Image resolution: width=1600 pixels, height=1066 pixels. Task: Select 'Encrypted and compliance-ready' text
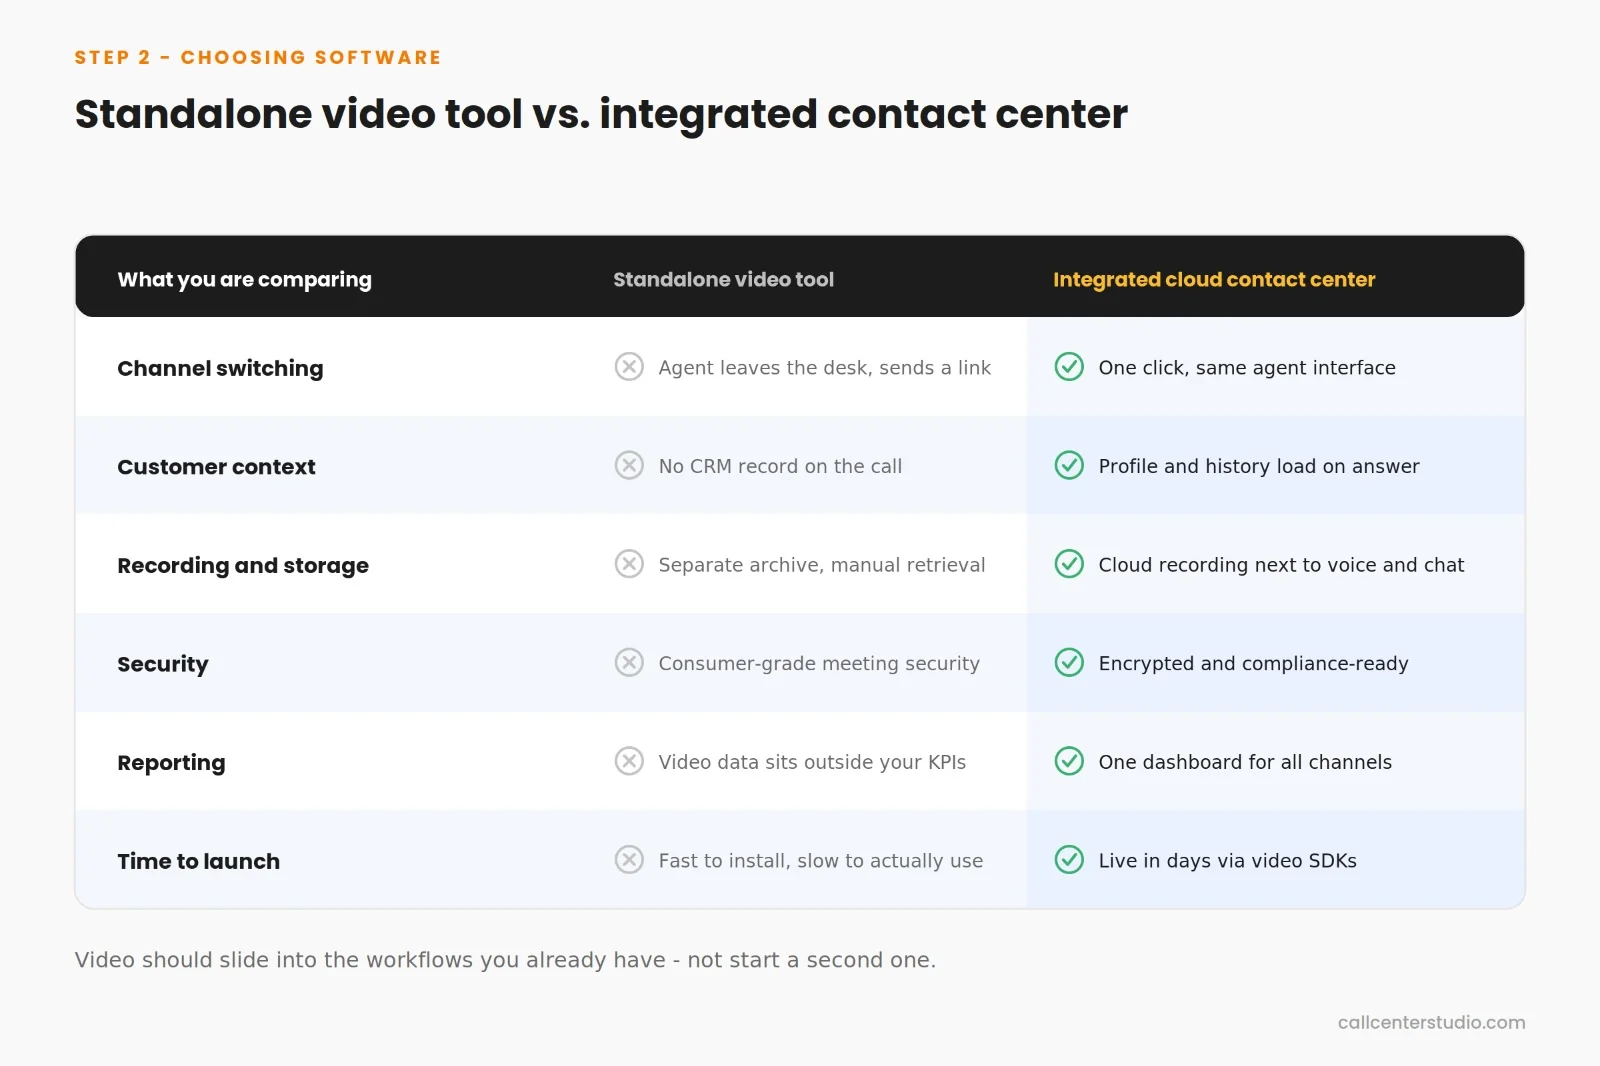1253,663
